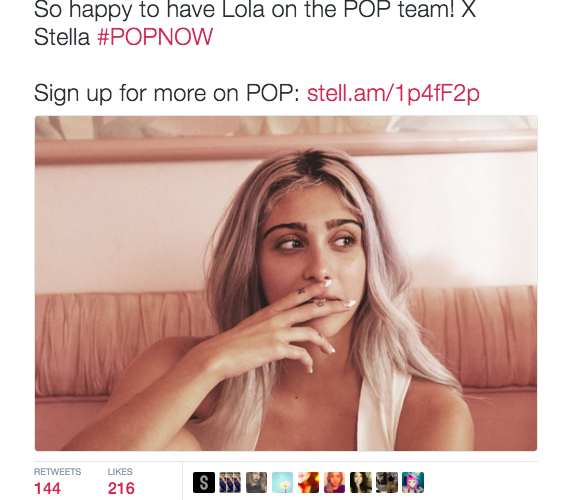Viewport: 572px width, 500px height.
Task: Open the pink-haired user avatar
Action: click(x=413, y=482)
